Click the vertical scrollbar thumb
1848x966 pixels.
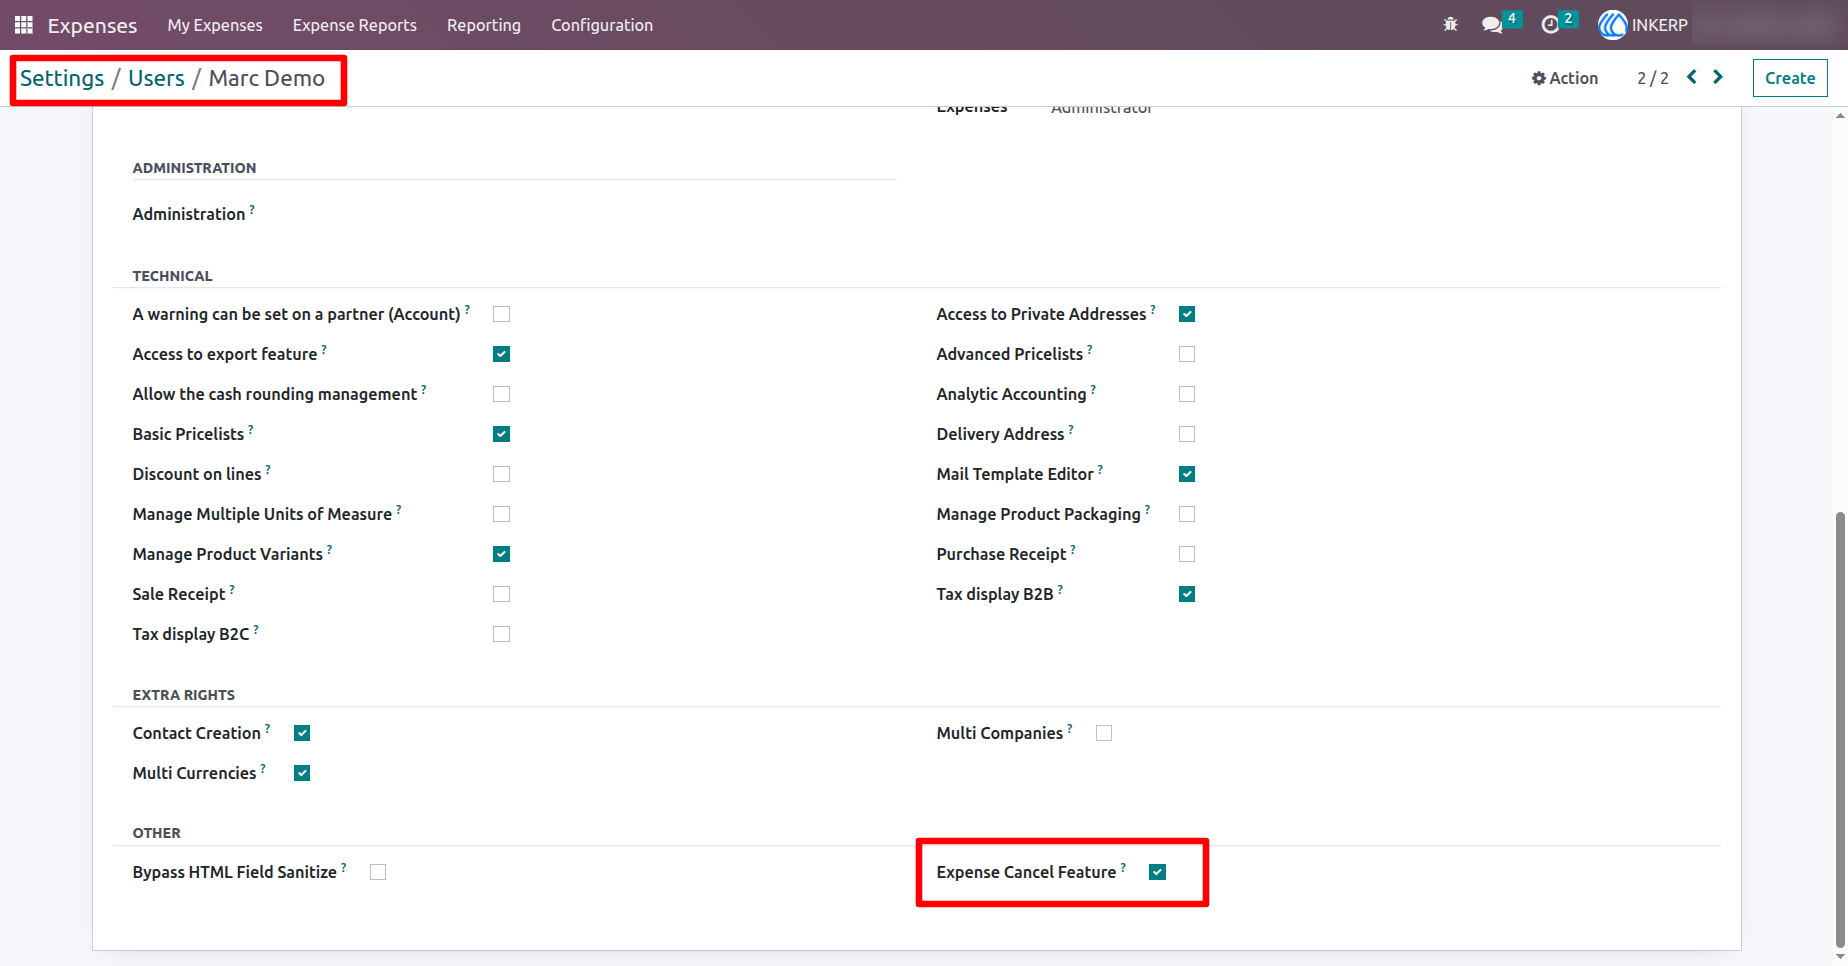coord(1840,730)
